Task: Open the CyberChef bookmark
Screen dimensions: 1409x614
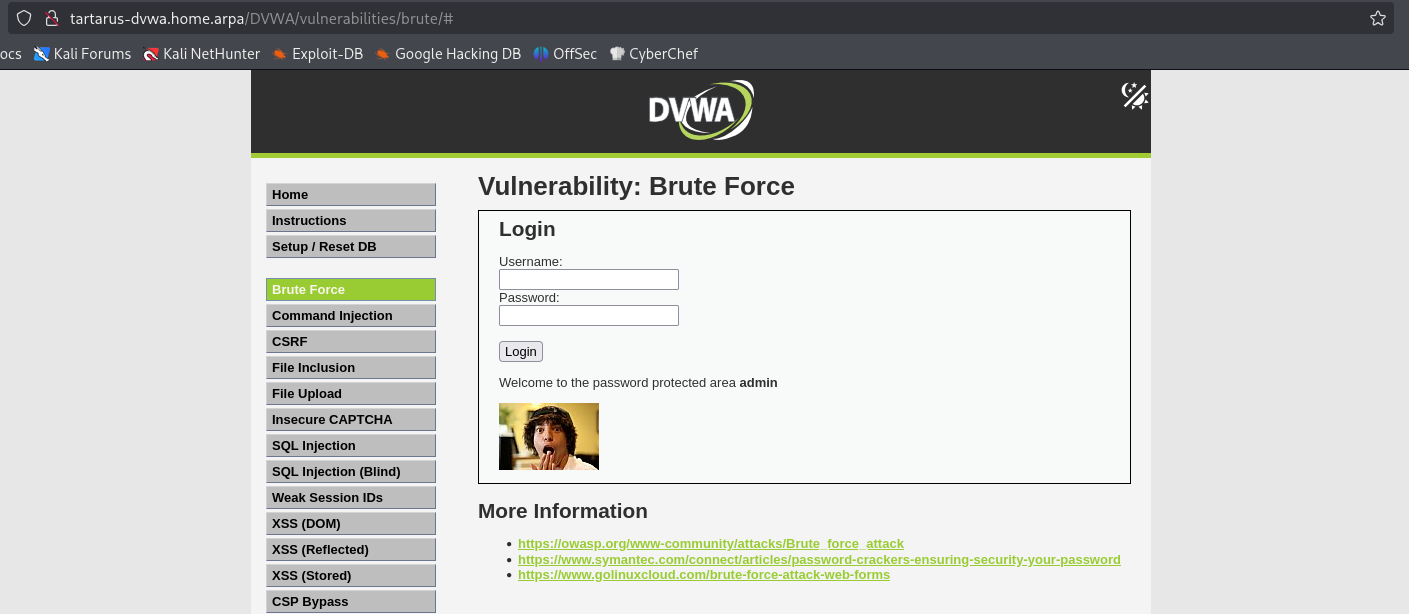Action: 653,54
